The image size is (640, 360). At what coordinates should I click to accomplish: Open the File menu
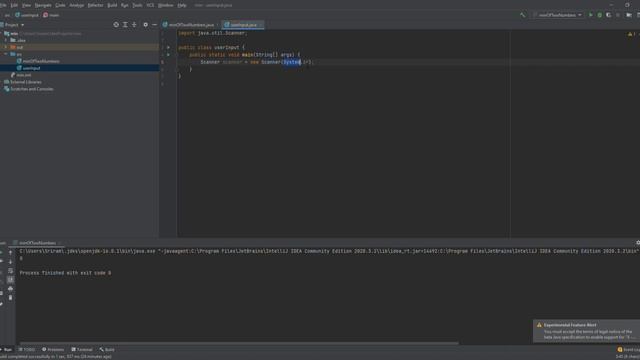3,5
